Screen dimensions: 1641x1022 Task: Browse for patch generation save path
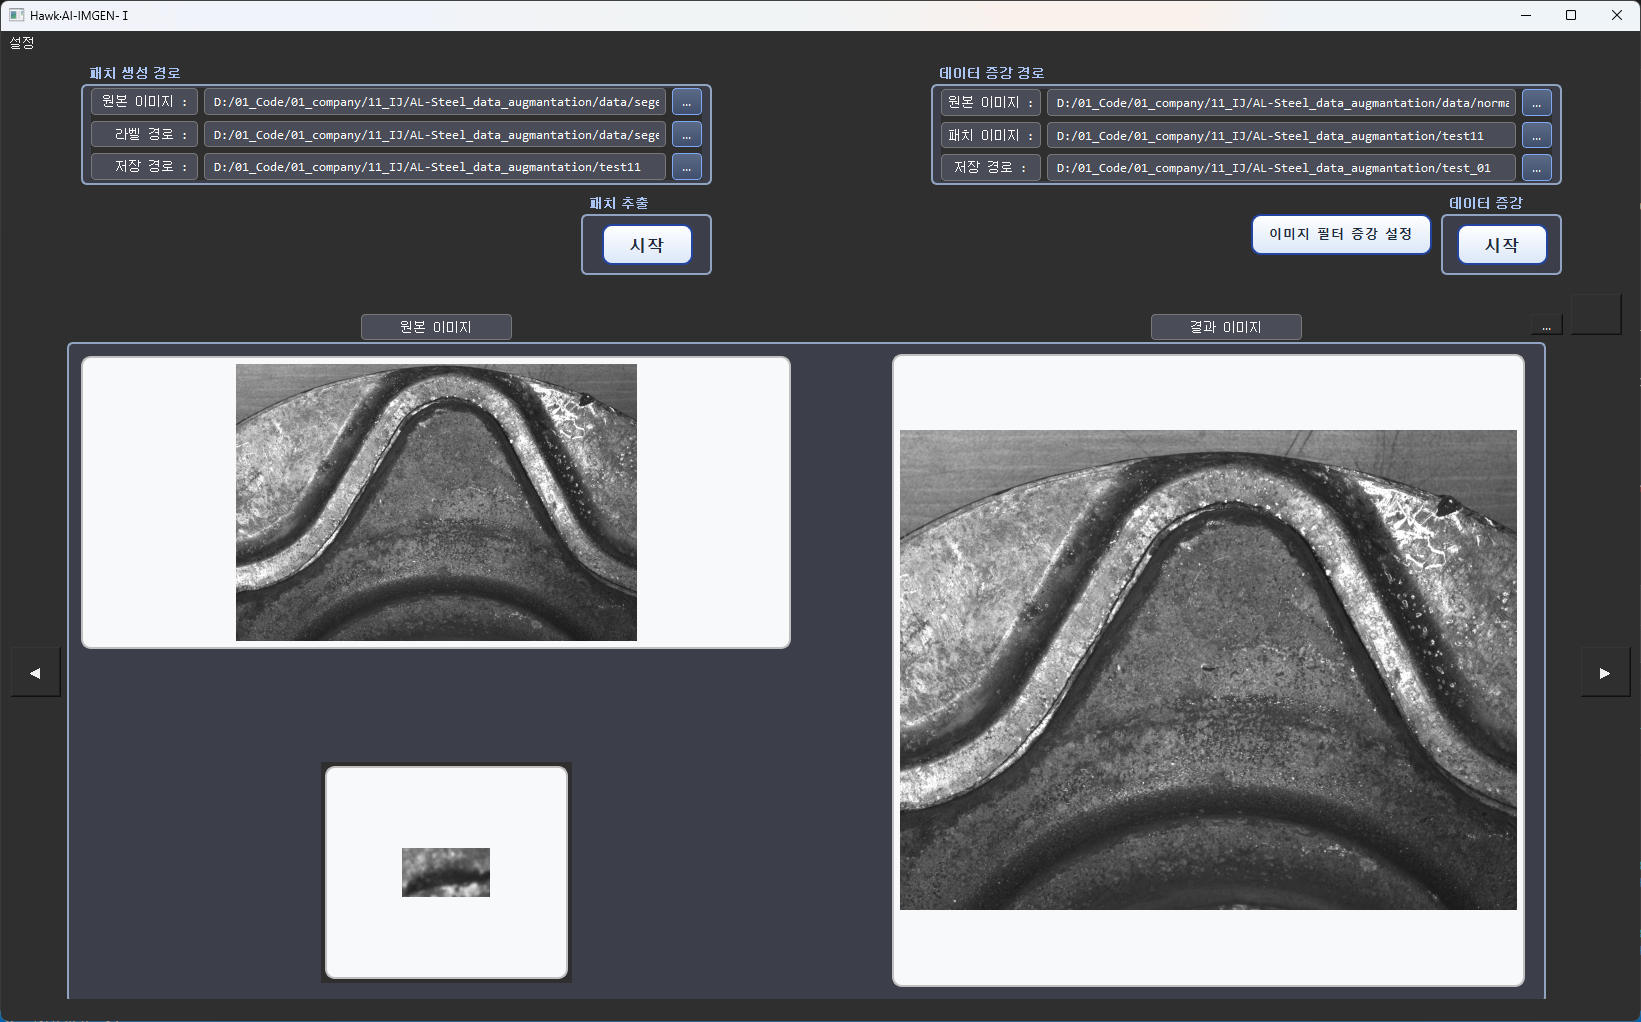pyautogui.click(x=686, y=167)
